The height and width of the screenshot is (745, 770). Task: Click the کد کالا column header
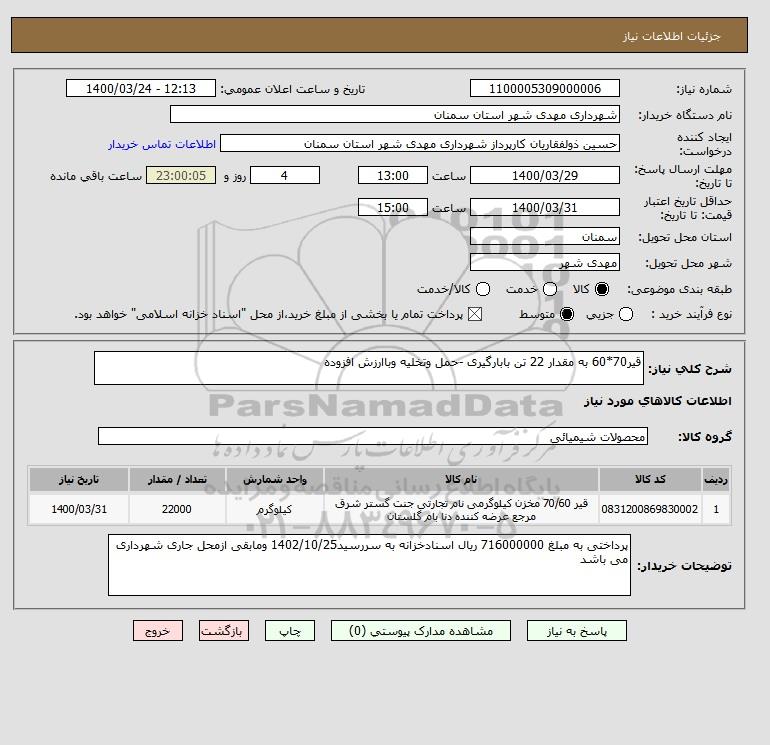[x=650, y=479]
